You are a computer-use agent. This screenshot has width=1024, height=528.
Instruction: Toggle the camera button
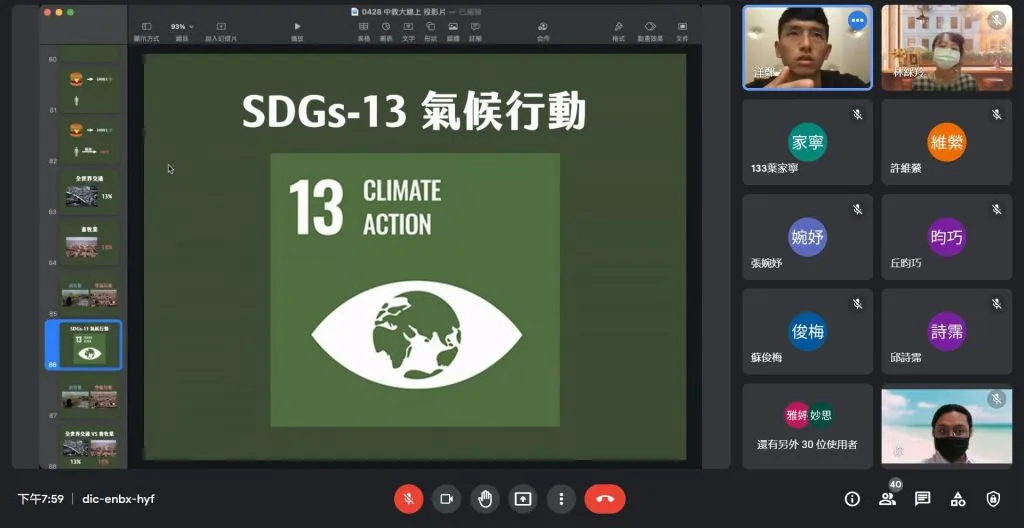click(x=446, y=498)
